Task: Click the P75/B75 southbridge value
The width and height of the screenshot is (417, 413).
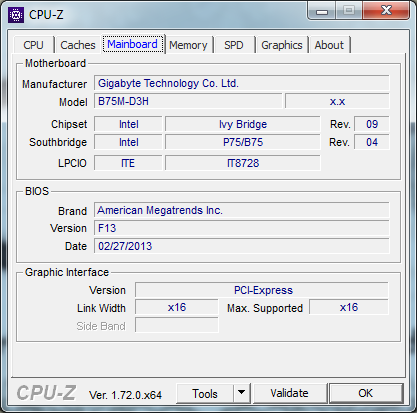Action: (243, 142)
